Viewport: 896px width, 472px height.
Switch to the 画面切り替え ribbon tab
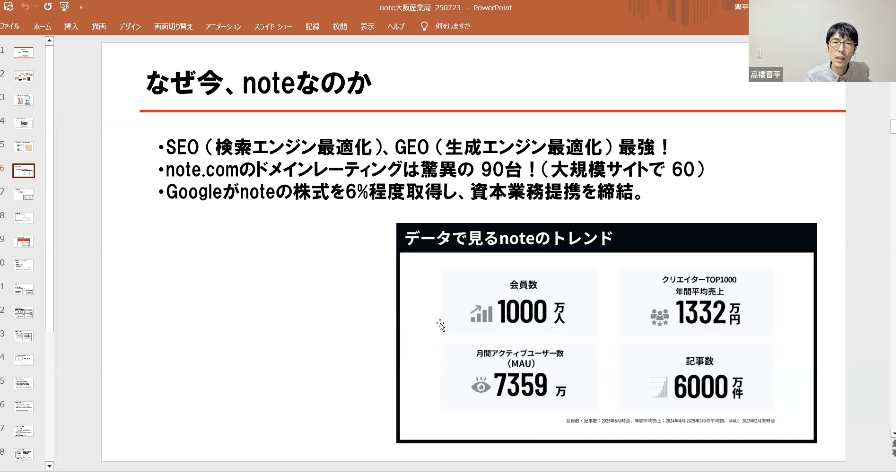click(x=173, y=26)
